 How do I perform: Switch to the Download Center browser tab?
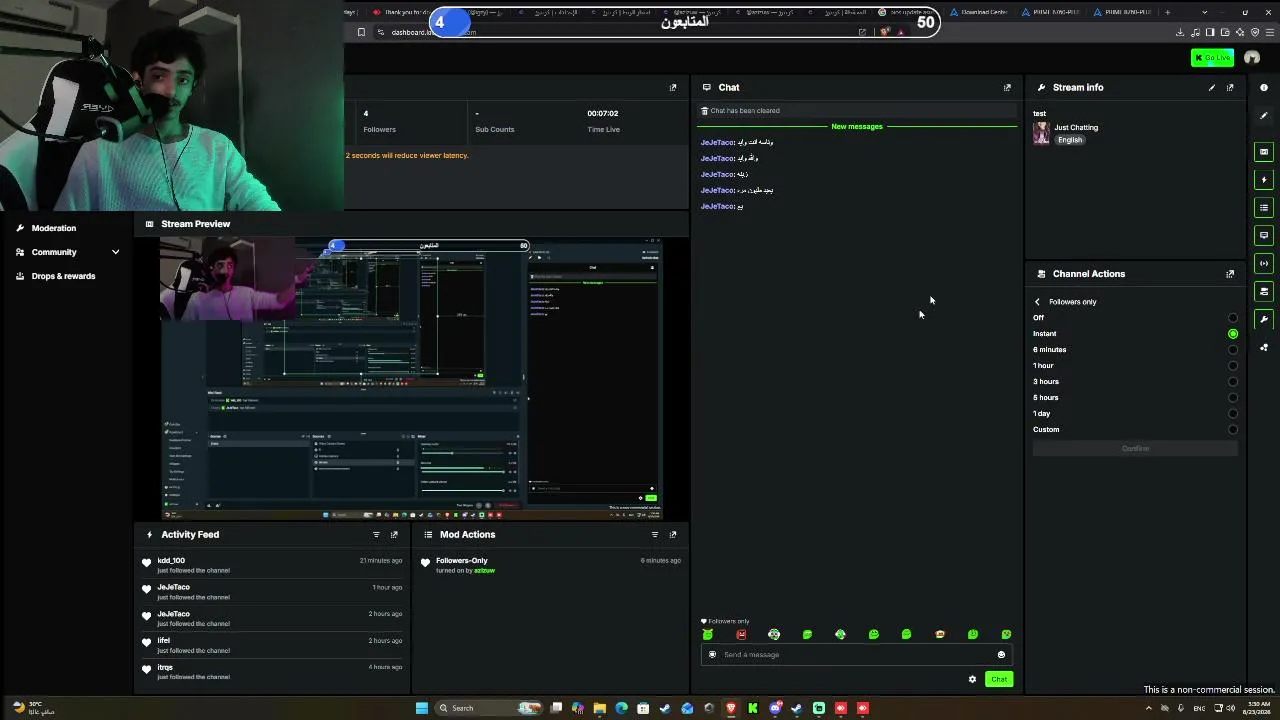[979, 12]
